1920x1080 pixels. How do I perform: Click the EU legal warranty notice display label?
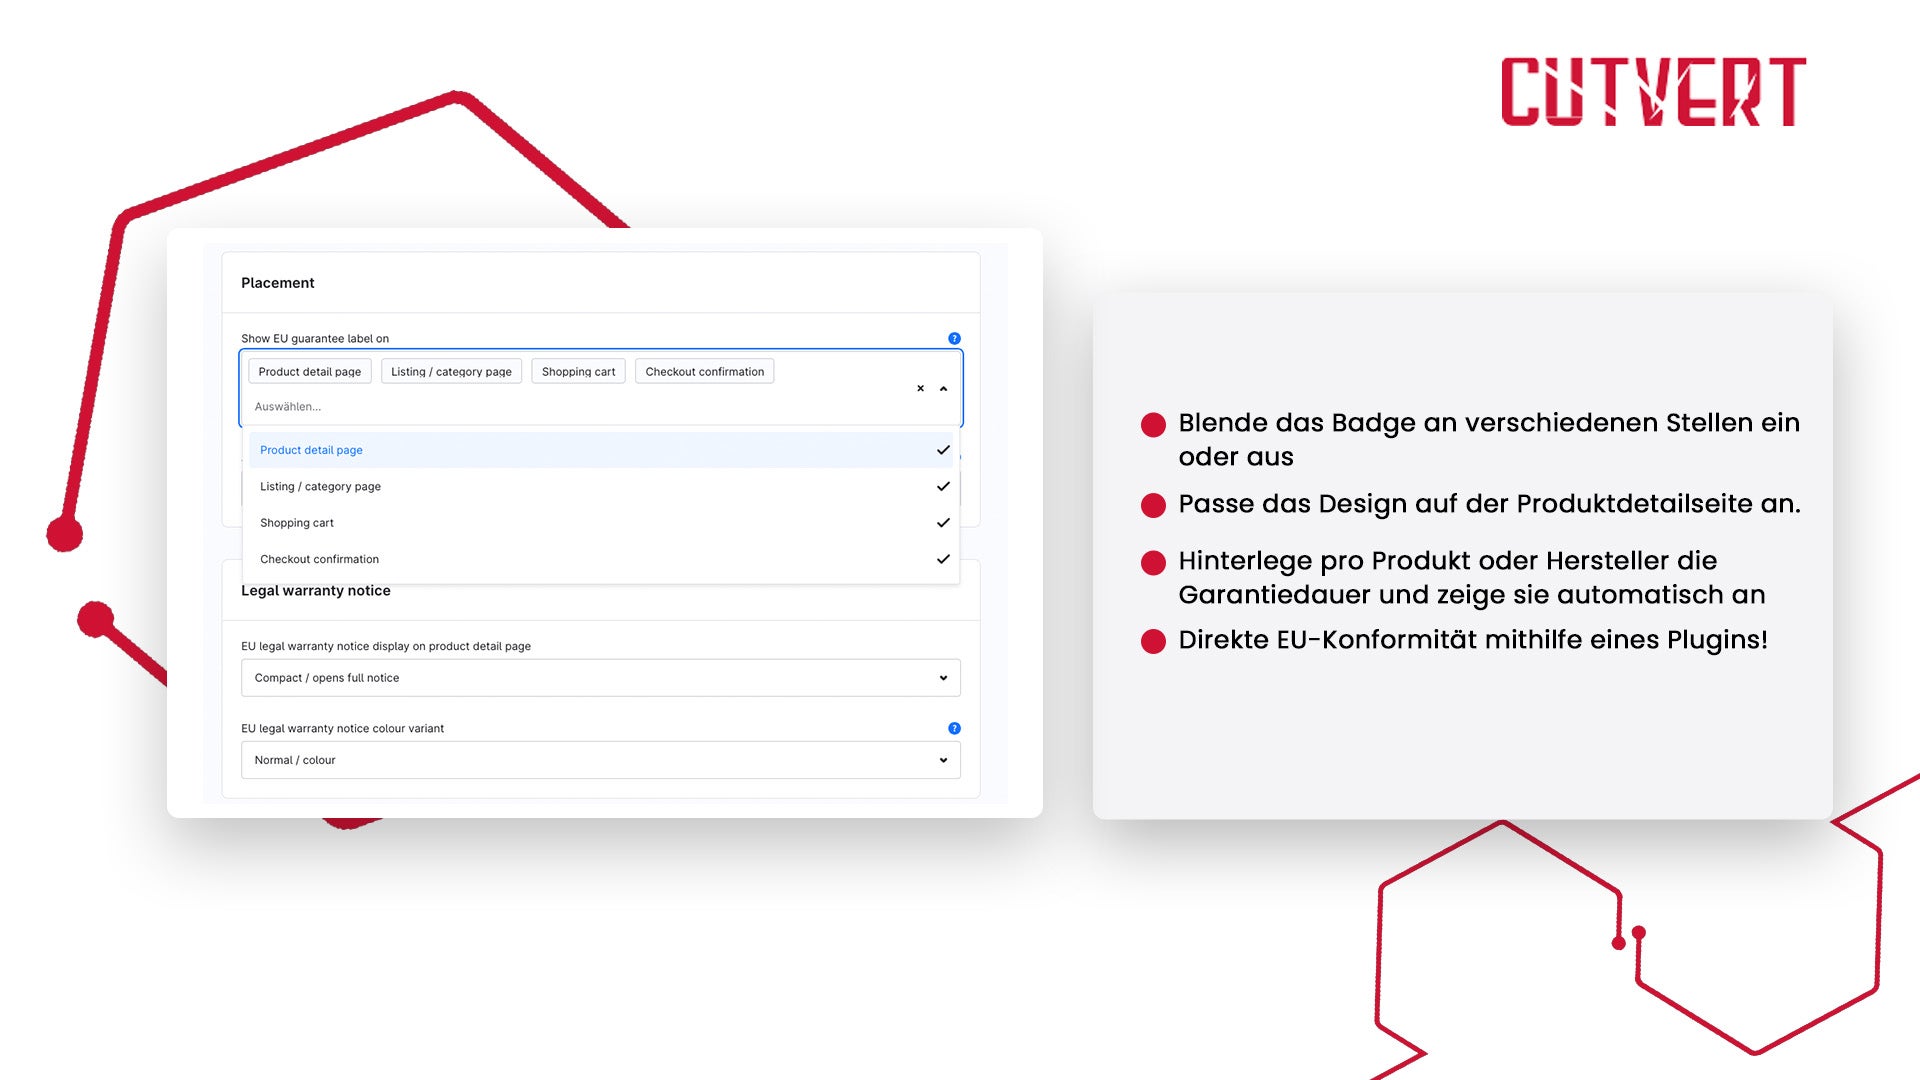[x=386, y=646]
